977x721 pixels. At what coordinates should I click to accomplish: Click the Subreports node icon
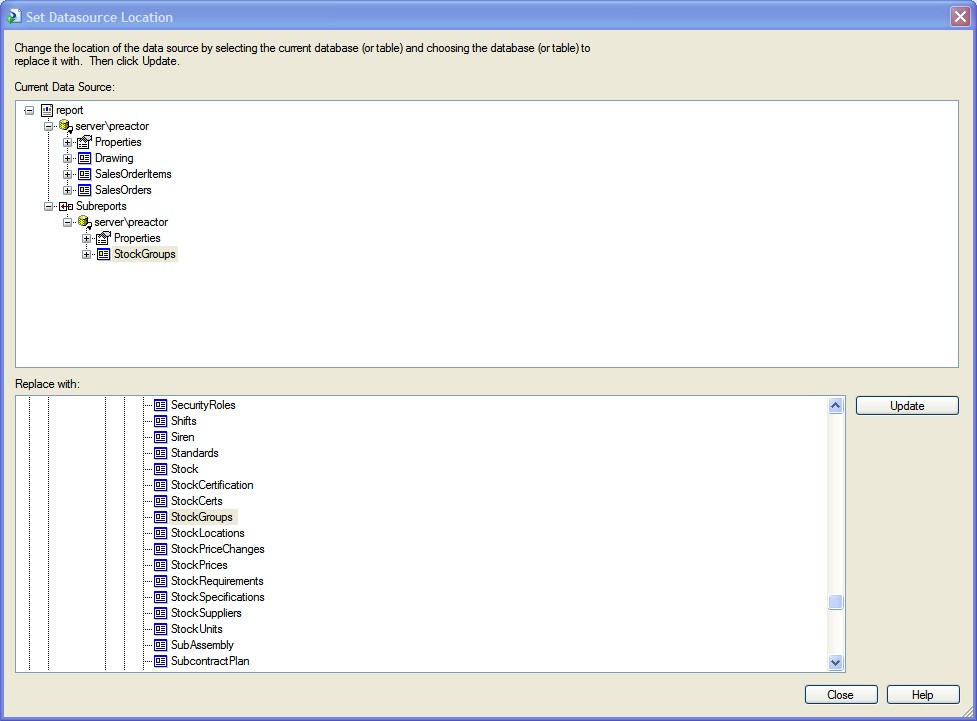click(66, 206)
